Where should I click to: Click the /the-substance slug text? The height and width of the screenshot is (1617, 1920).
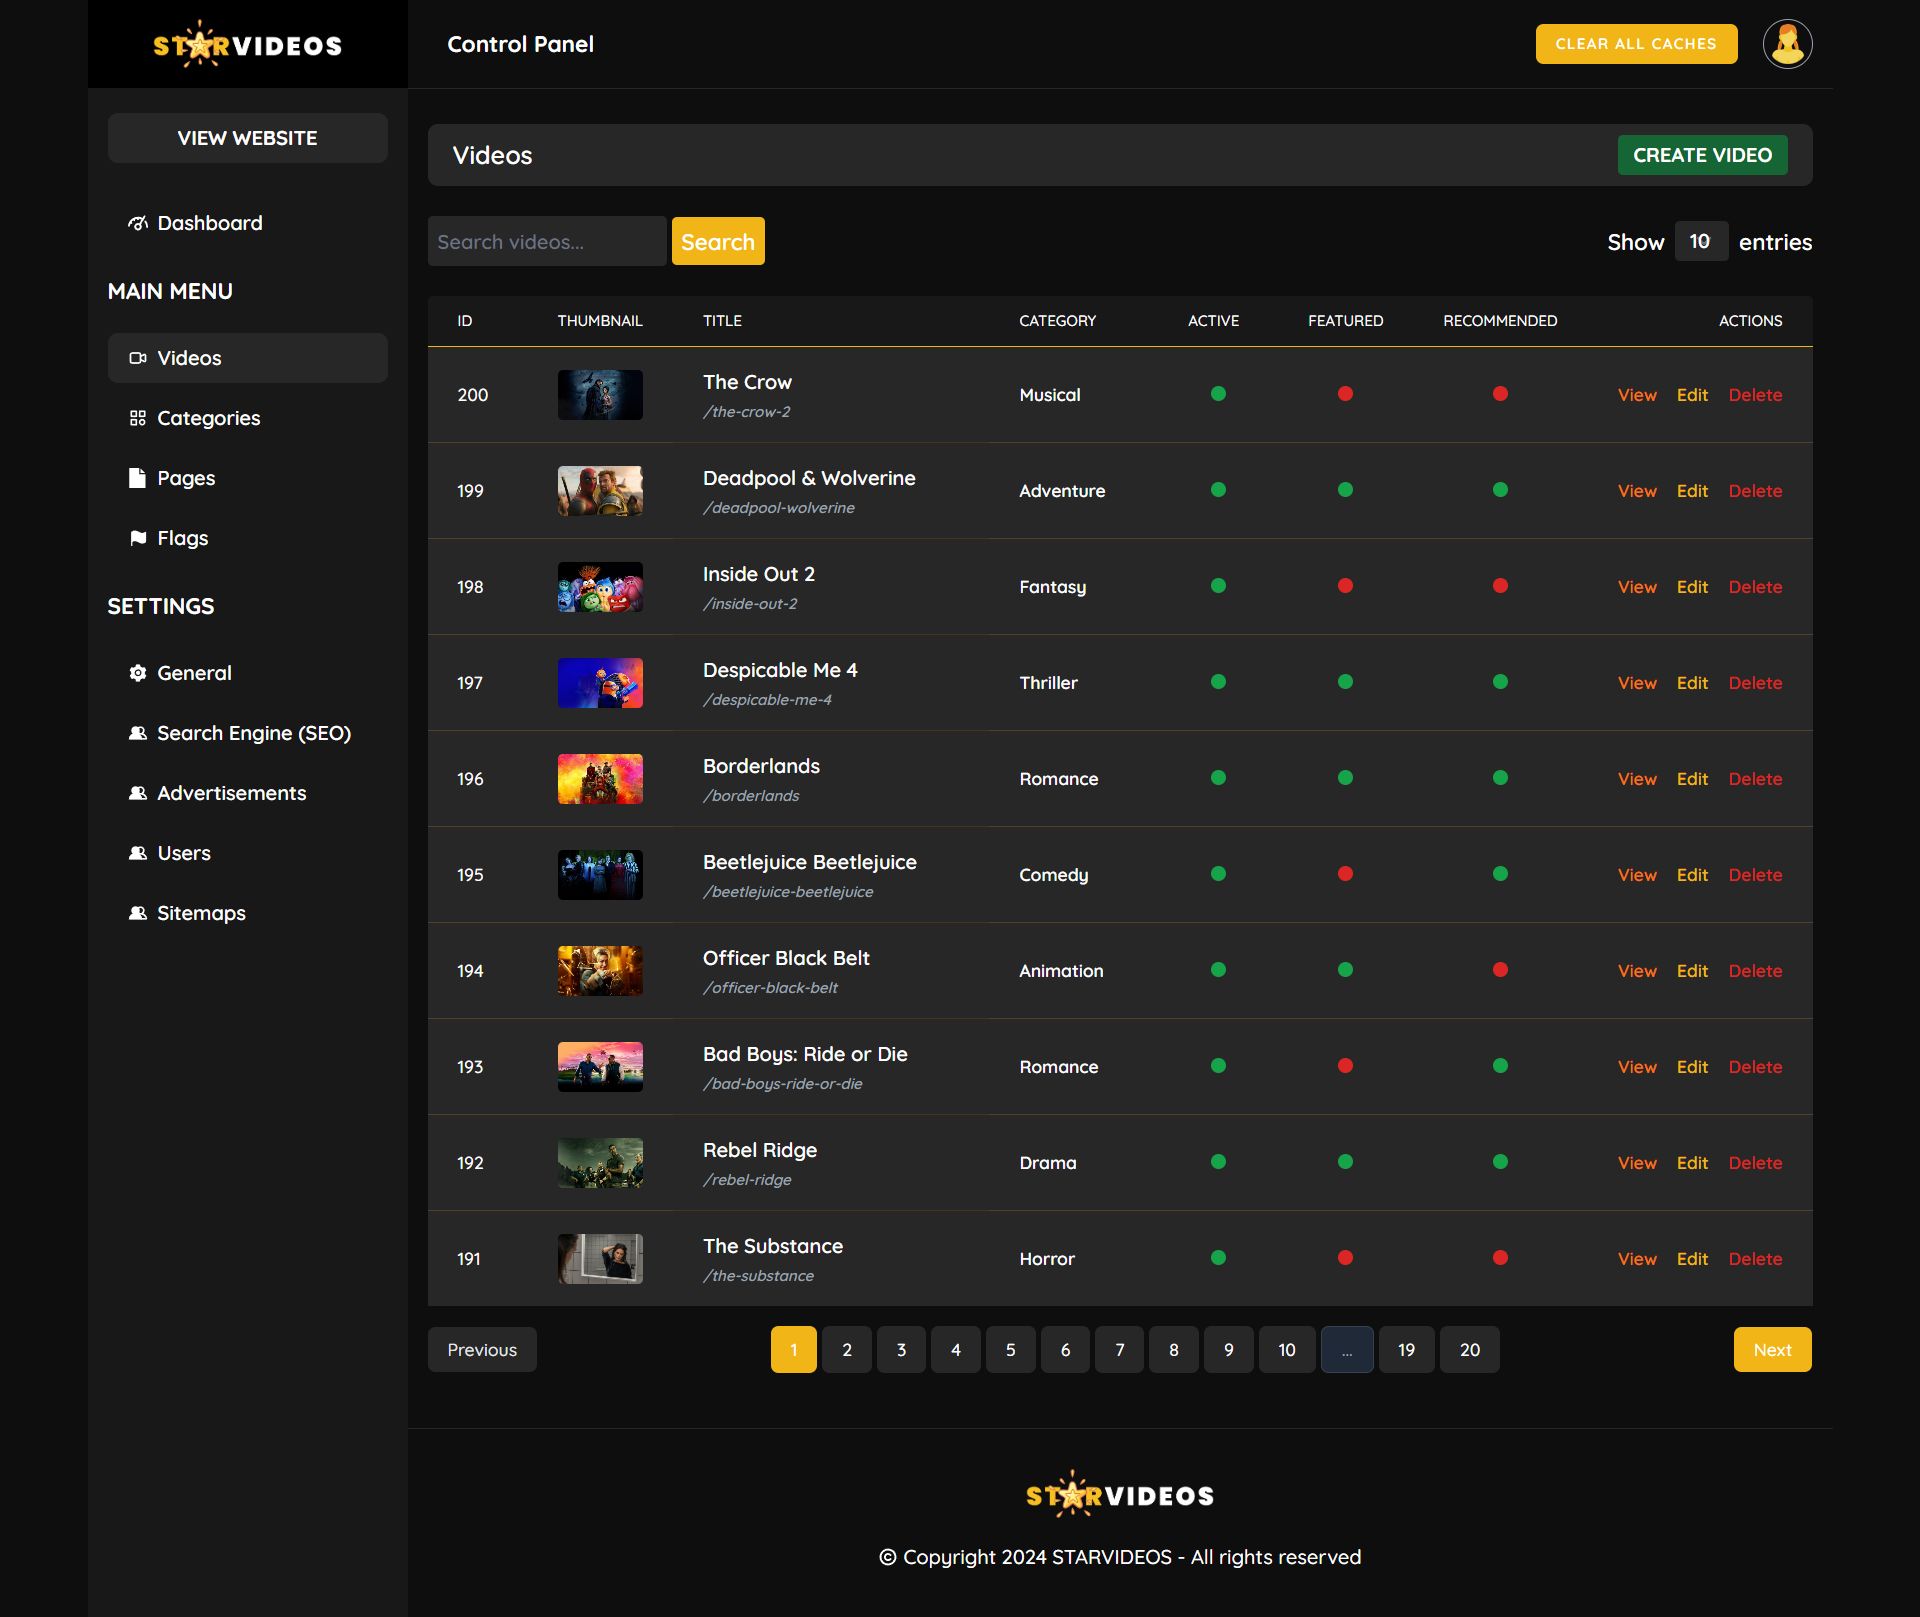click(758, 1276)
